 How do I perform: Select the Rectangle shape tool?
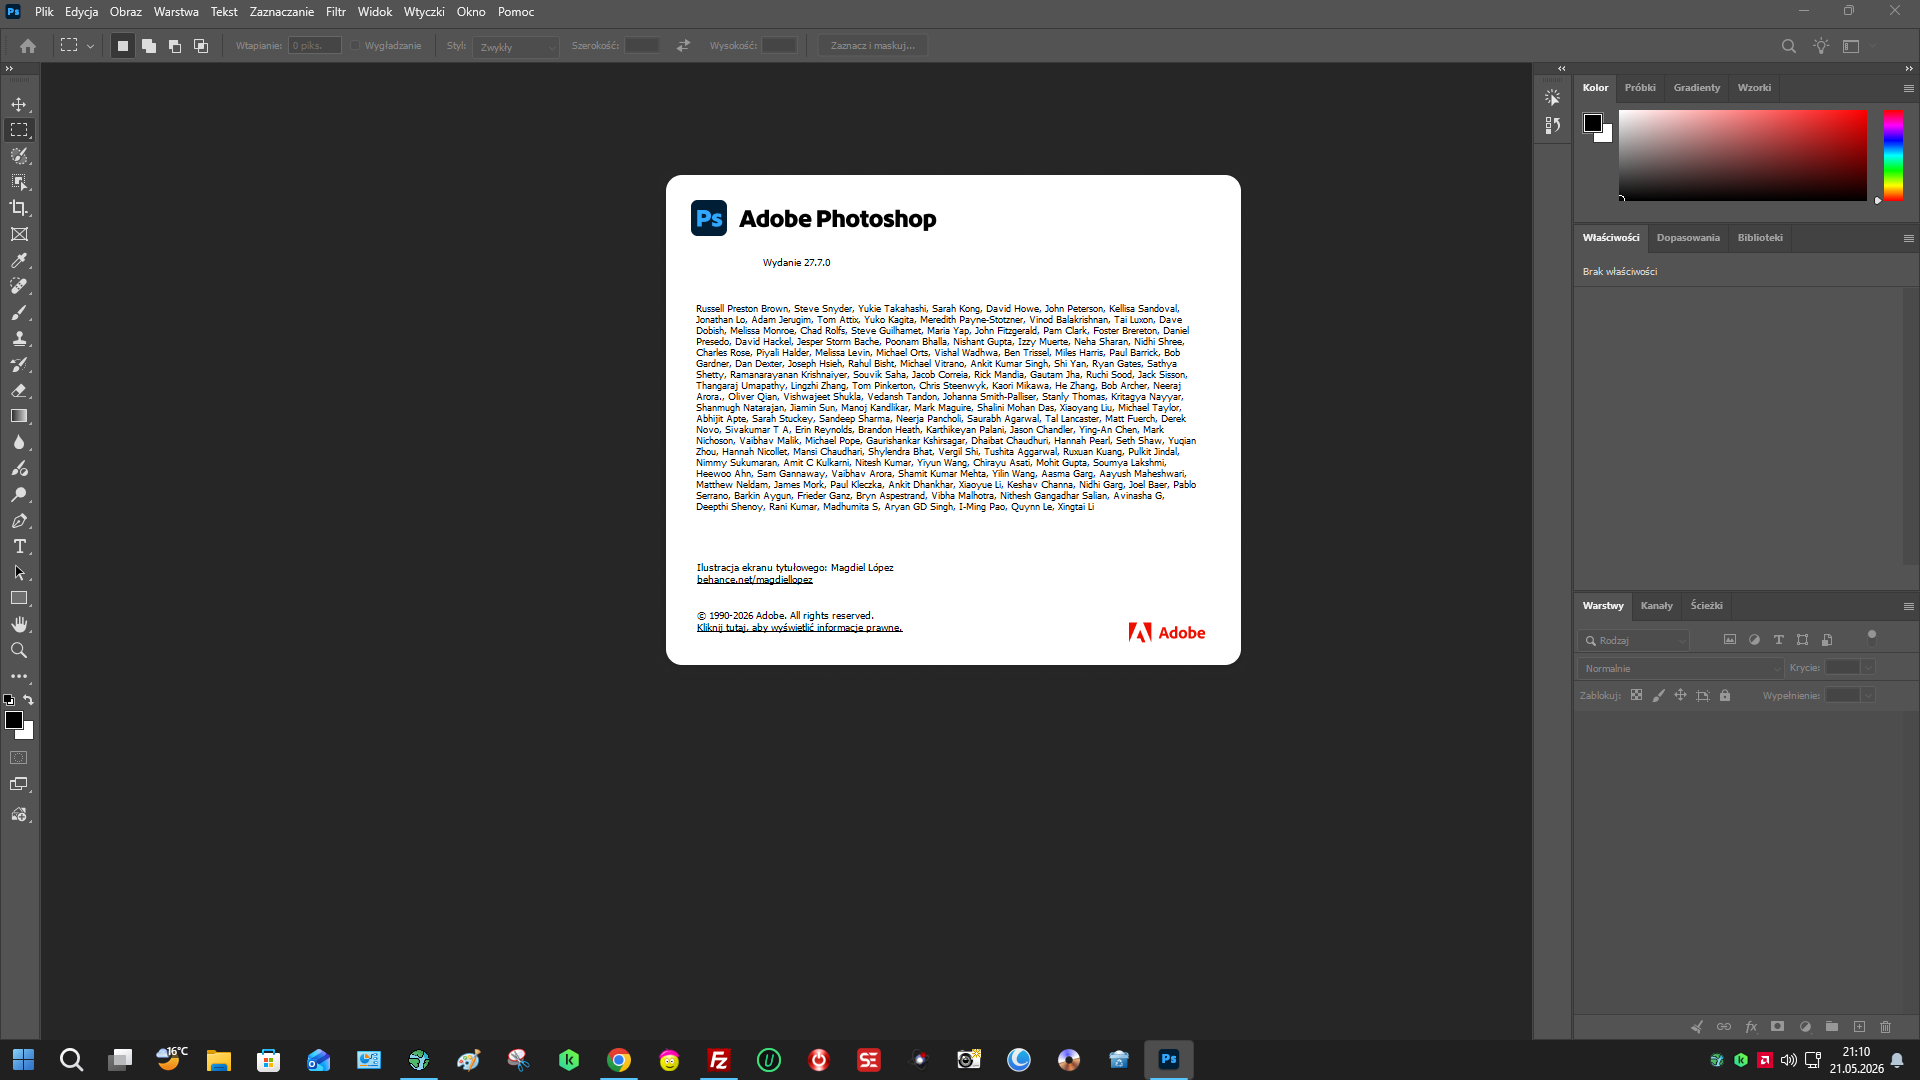pos(19,598)
